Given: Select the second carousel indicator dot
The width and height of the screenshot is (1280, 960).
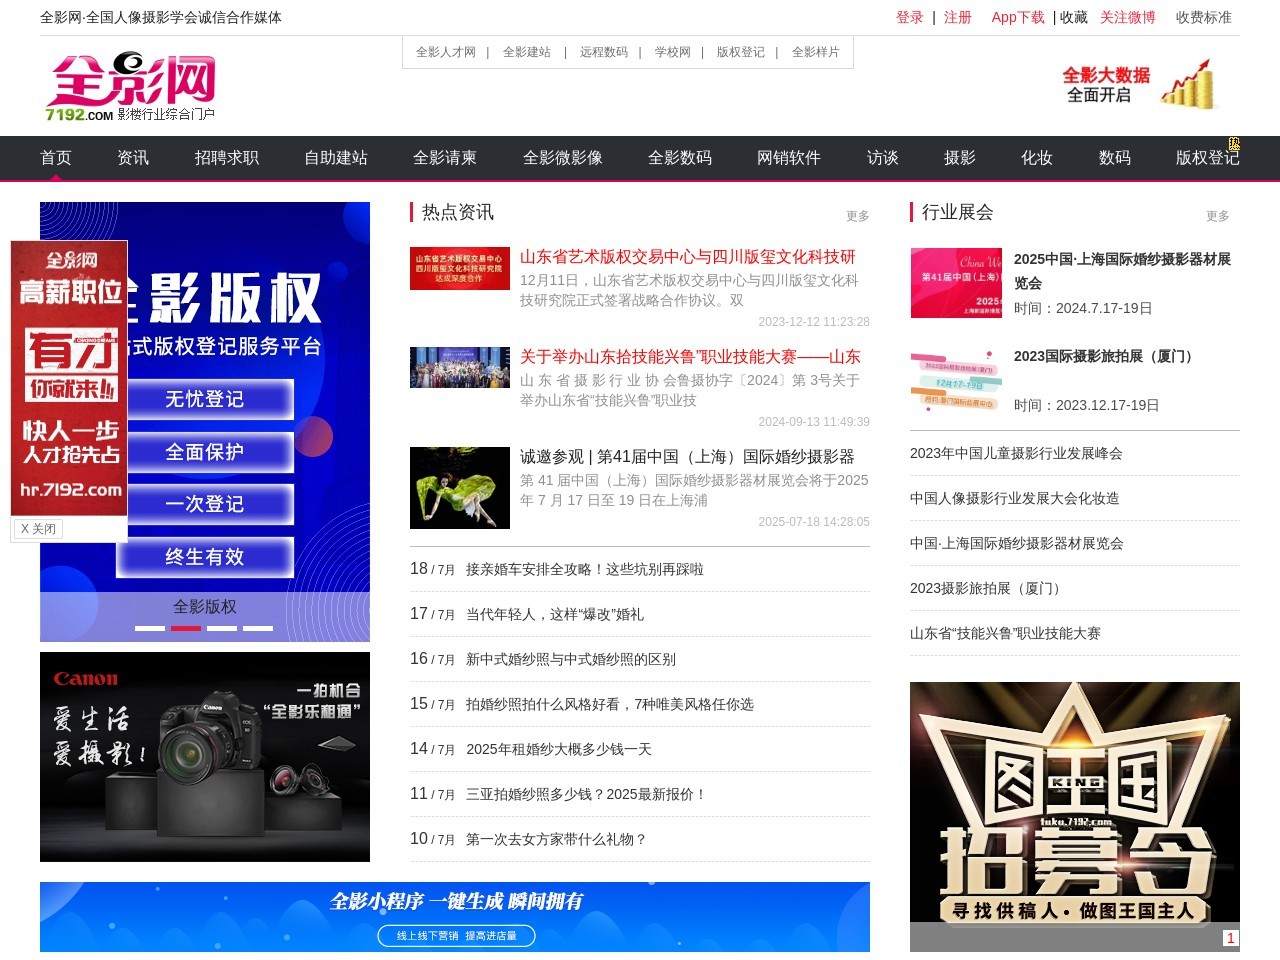Looking at the screenshot, I should [x=186, y=628].
